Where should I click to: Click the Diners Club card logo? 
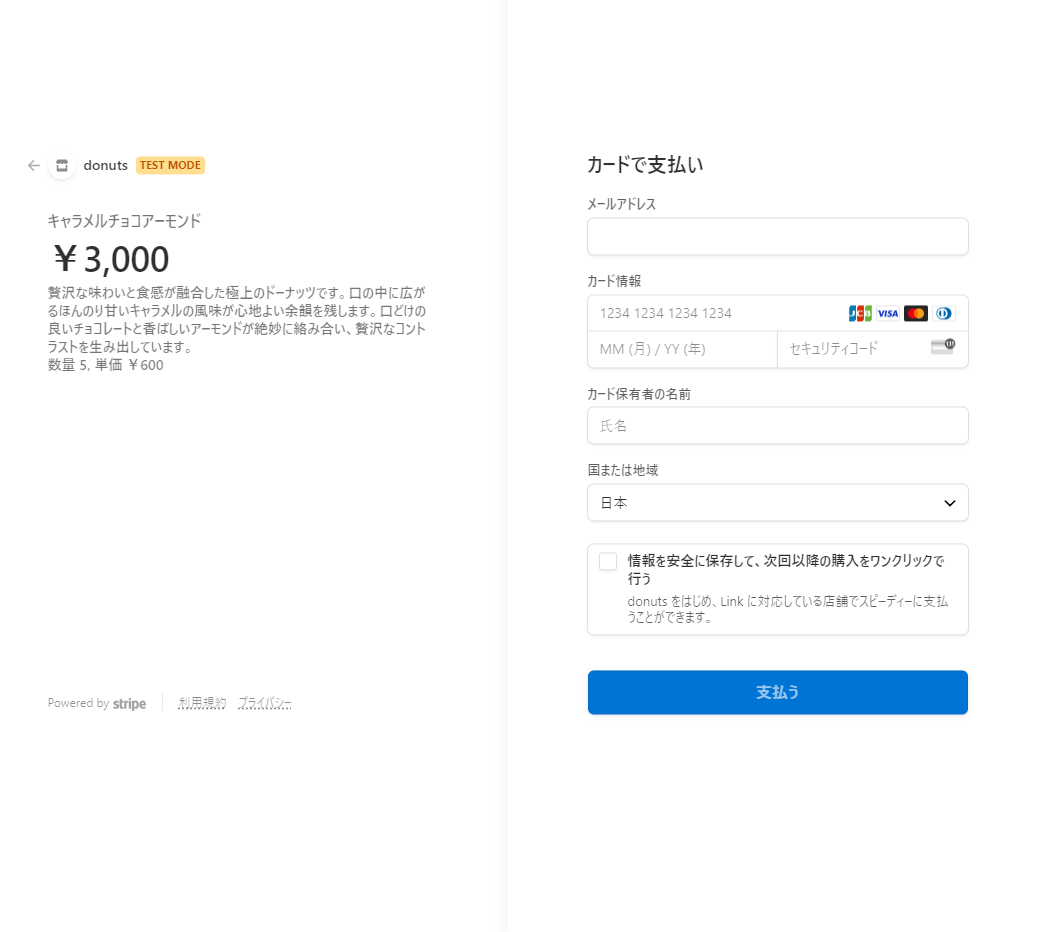(x=943, y=313)
